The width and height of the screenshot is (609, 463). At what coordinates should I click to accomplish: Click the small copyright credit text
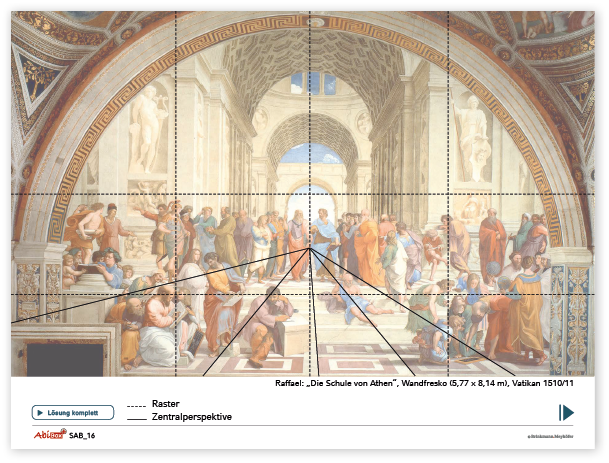pyautogui.click(x=550, y=437)
